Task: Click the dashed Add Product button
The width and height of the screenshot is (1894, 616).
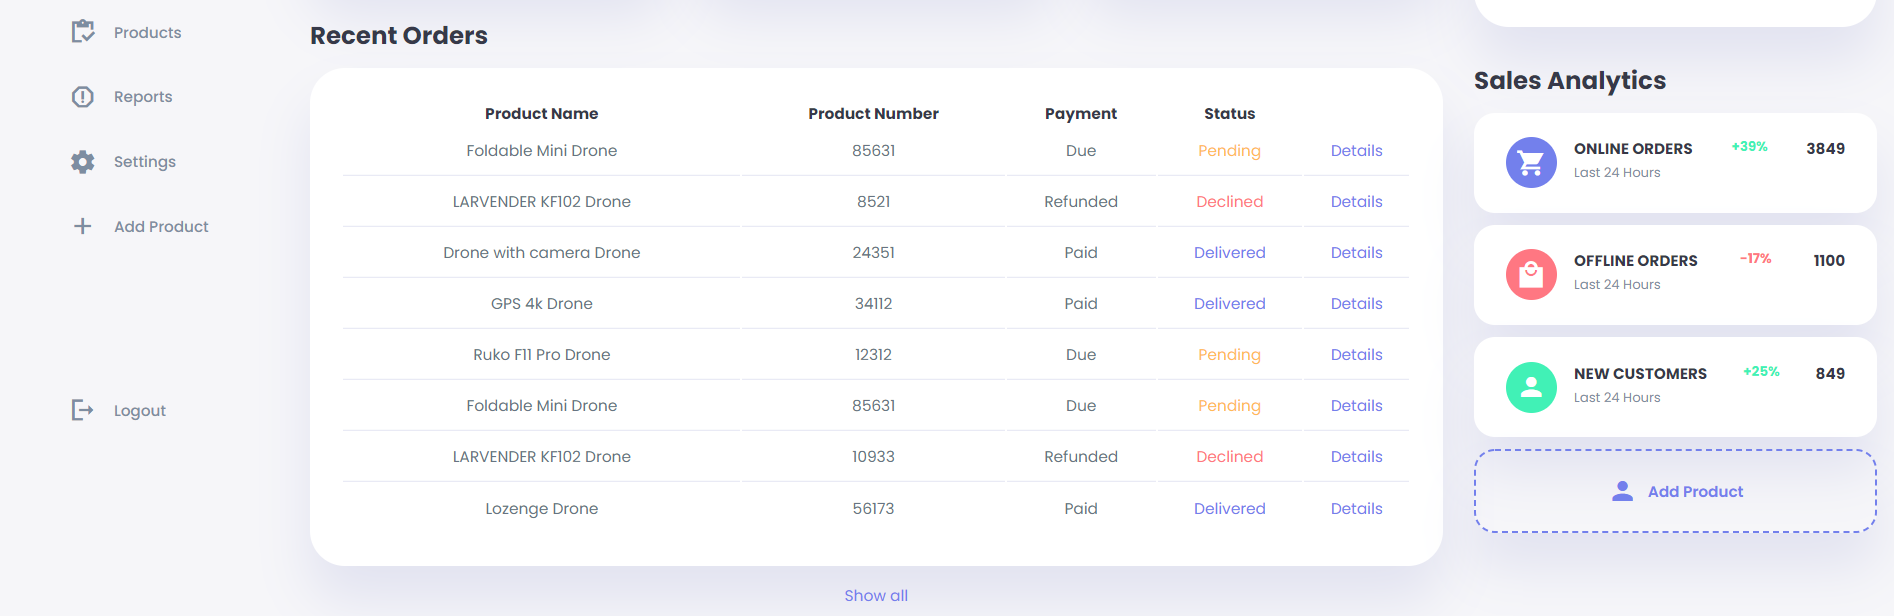Action: [x=1675, y=491]
